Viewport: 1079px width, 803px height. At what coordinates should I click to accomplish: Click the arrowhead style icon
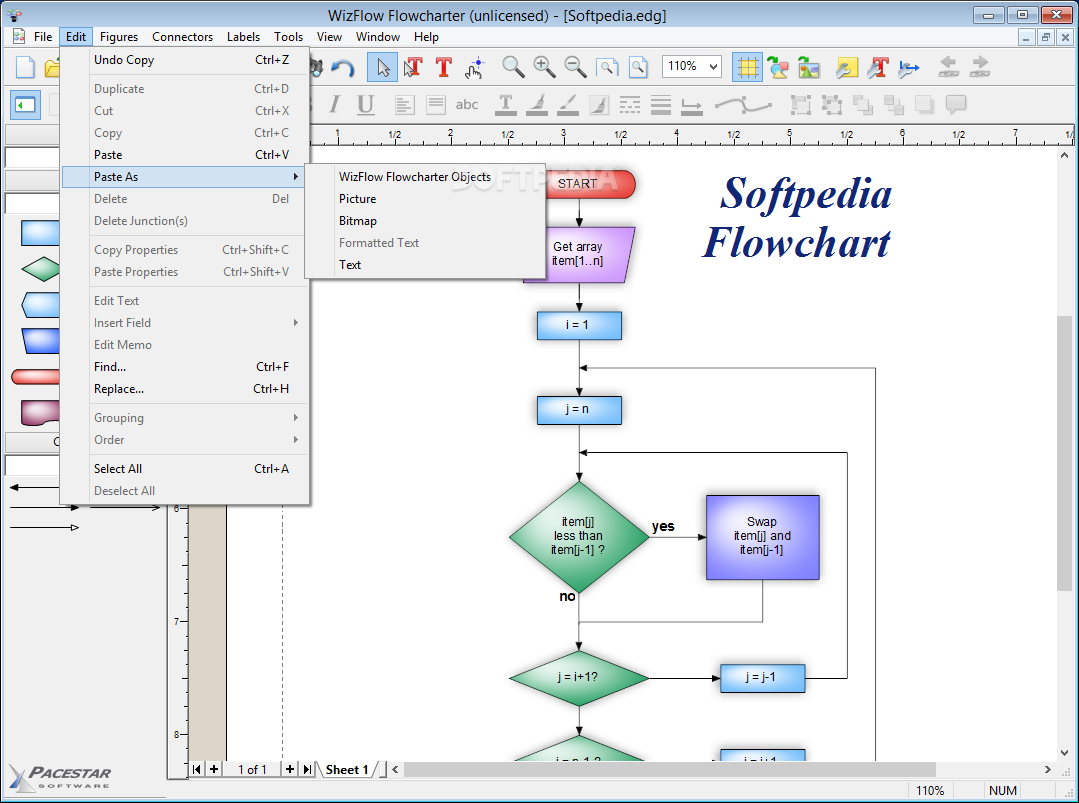click(692, 105)
